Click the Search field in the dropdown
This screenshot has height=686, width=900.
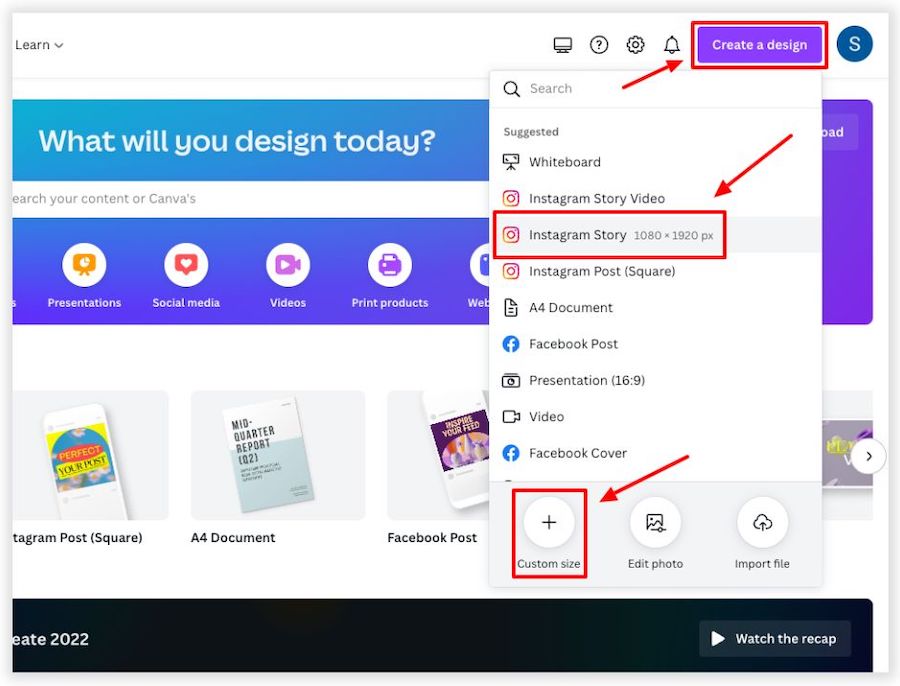[x=660, y=89]
